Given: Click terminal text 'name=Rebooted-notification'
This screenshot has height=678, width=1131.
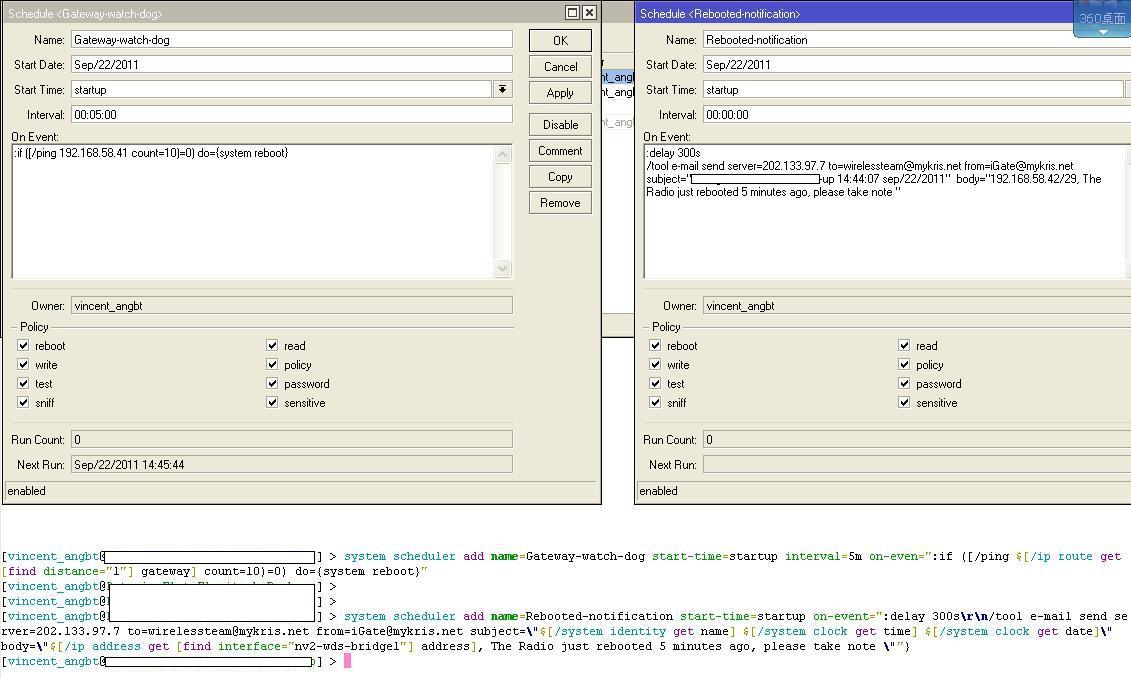Looking at the screenshot, I should click(581, 616).
